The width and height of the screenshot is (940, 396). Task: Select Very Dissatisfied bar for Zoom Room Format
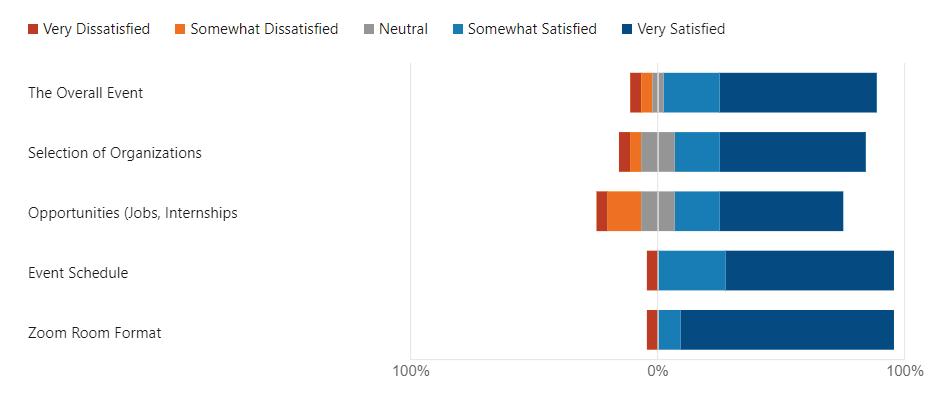[x=652, y=330]
